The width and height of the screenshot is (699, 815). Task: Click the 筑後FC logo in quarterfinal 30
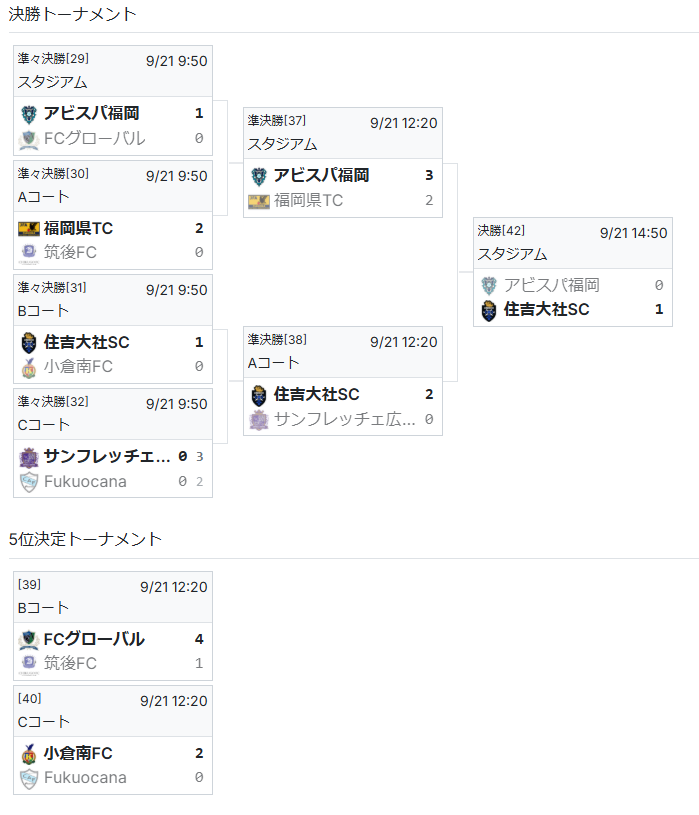tap(29, 252)
